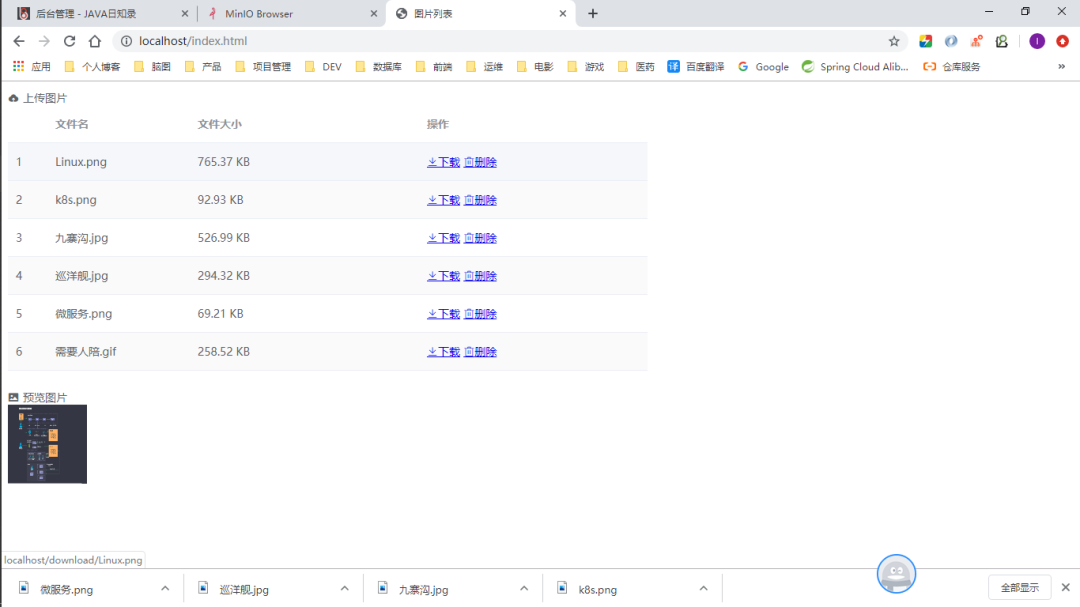Select the 图片列表 tab
Image resolution: width=1080 pixels, height=607 pixels.
pos(479,14)
